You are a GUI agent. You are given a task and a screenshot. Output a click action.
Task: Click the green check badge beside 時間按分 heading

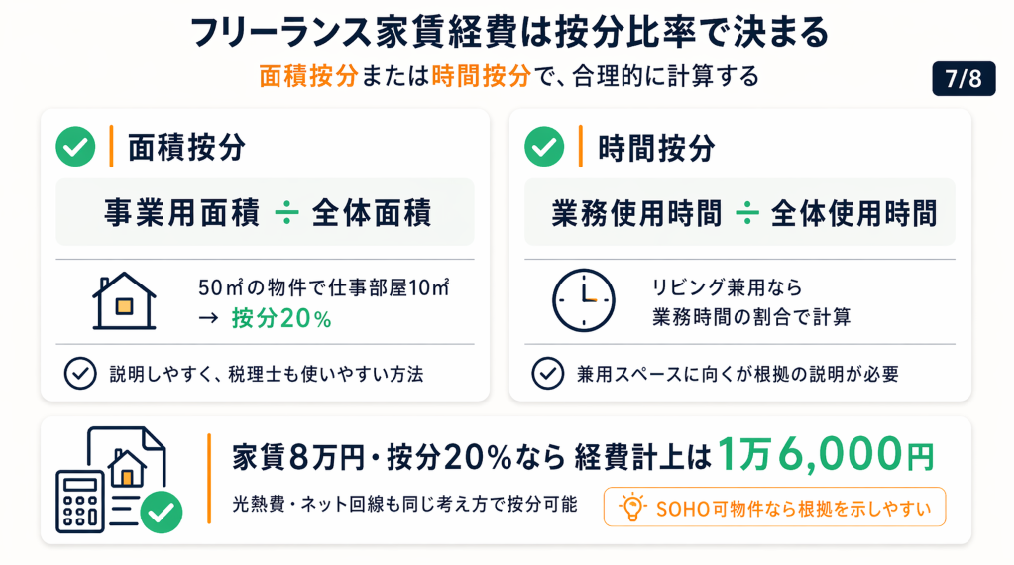coord(544,148)
